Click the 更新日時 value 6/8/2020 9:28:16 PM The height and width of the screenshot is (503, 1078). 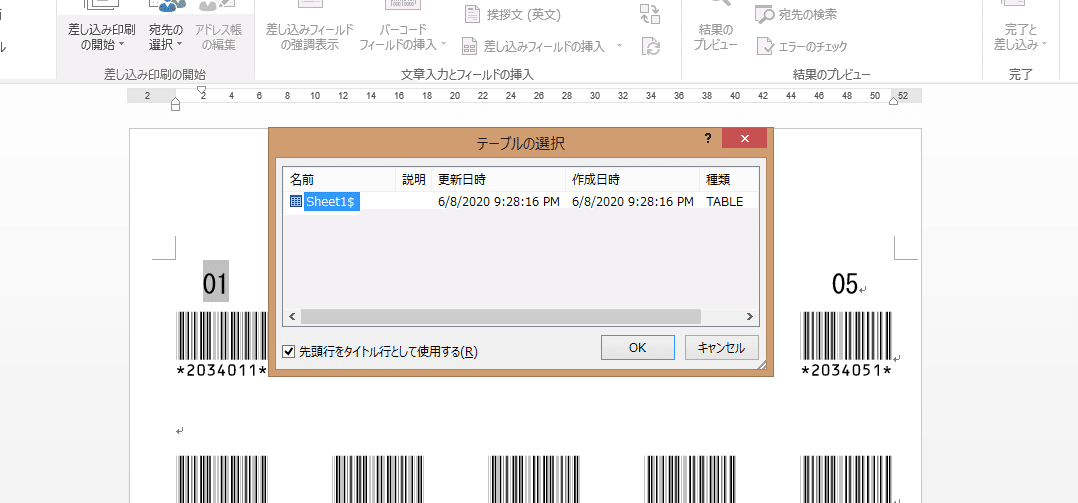point(498,202)
